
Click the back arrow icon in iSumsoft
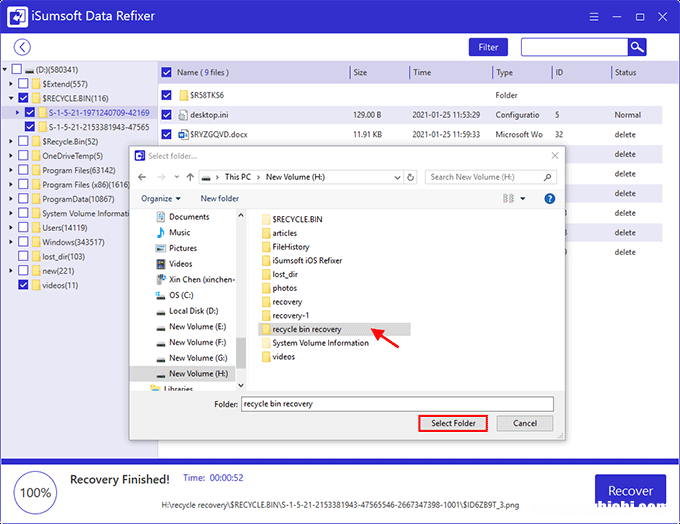[x=22, y=47]
